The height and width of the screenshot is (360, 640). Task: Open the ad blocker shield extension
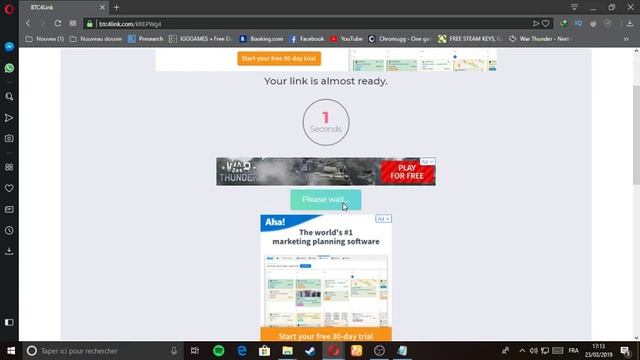click(608, 24)
